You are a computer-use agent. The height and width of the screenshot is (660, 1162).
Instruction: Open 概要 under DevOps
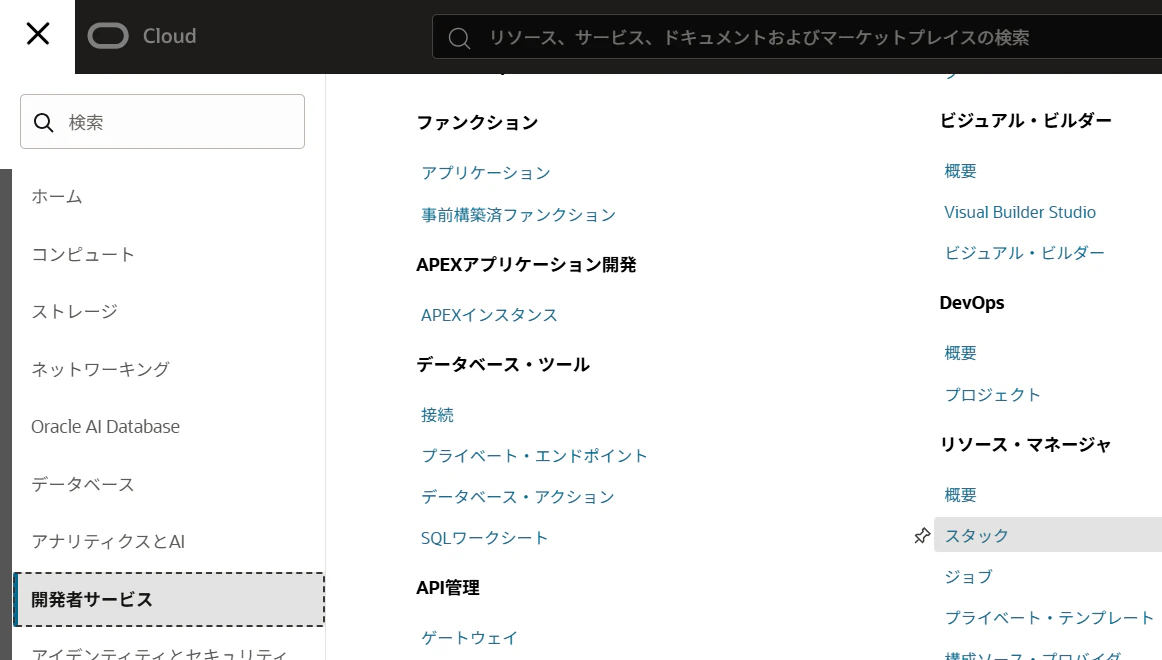pos(960,353)
